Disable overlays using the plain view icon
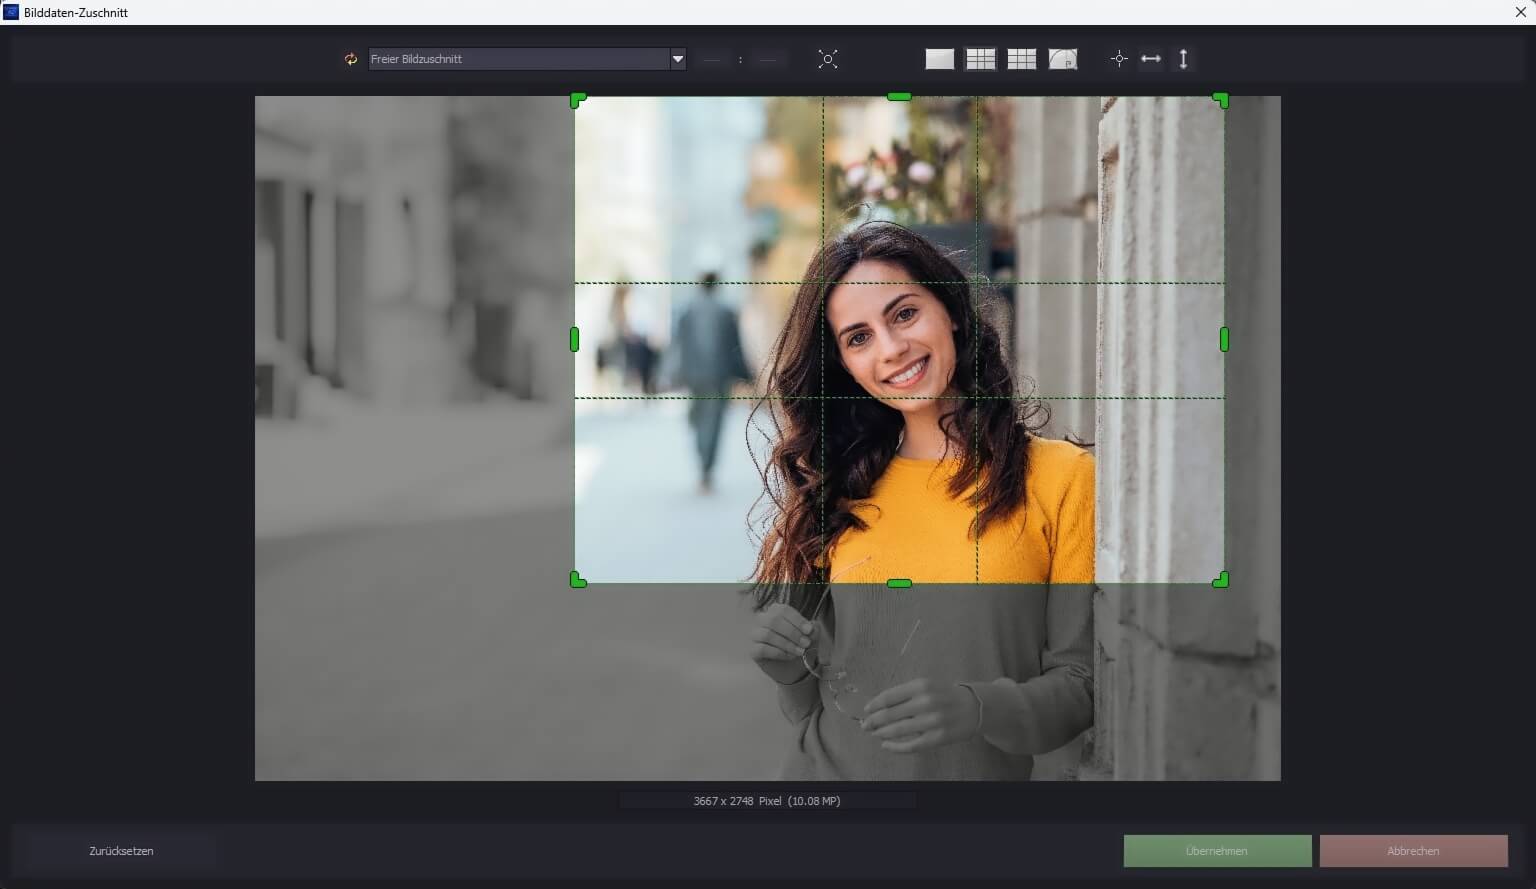This screenshot has height=889, width=1536. coord(939,59)
